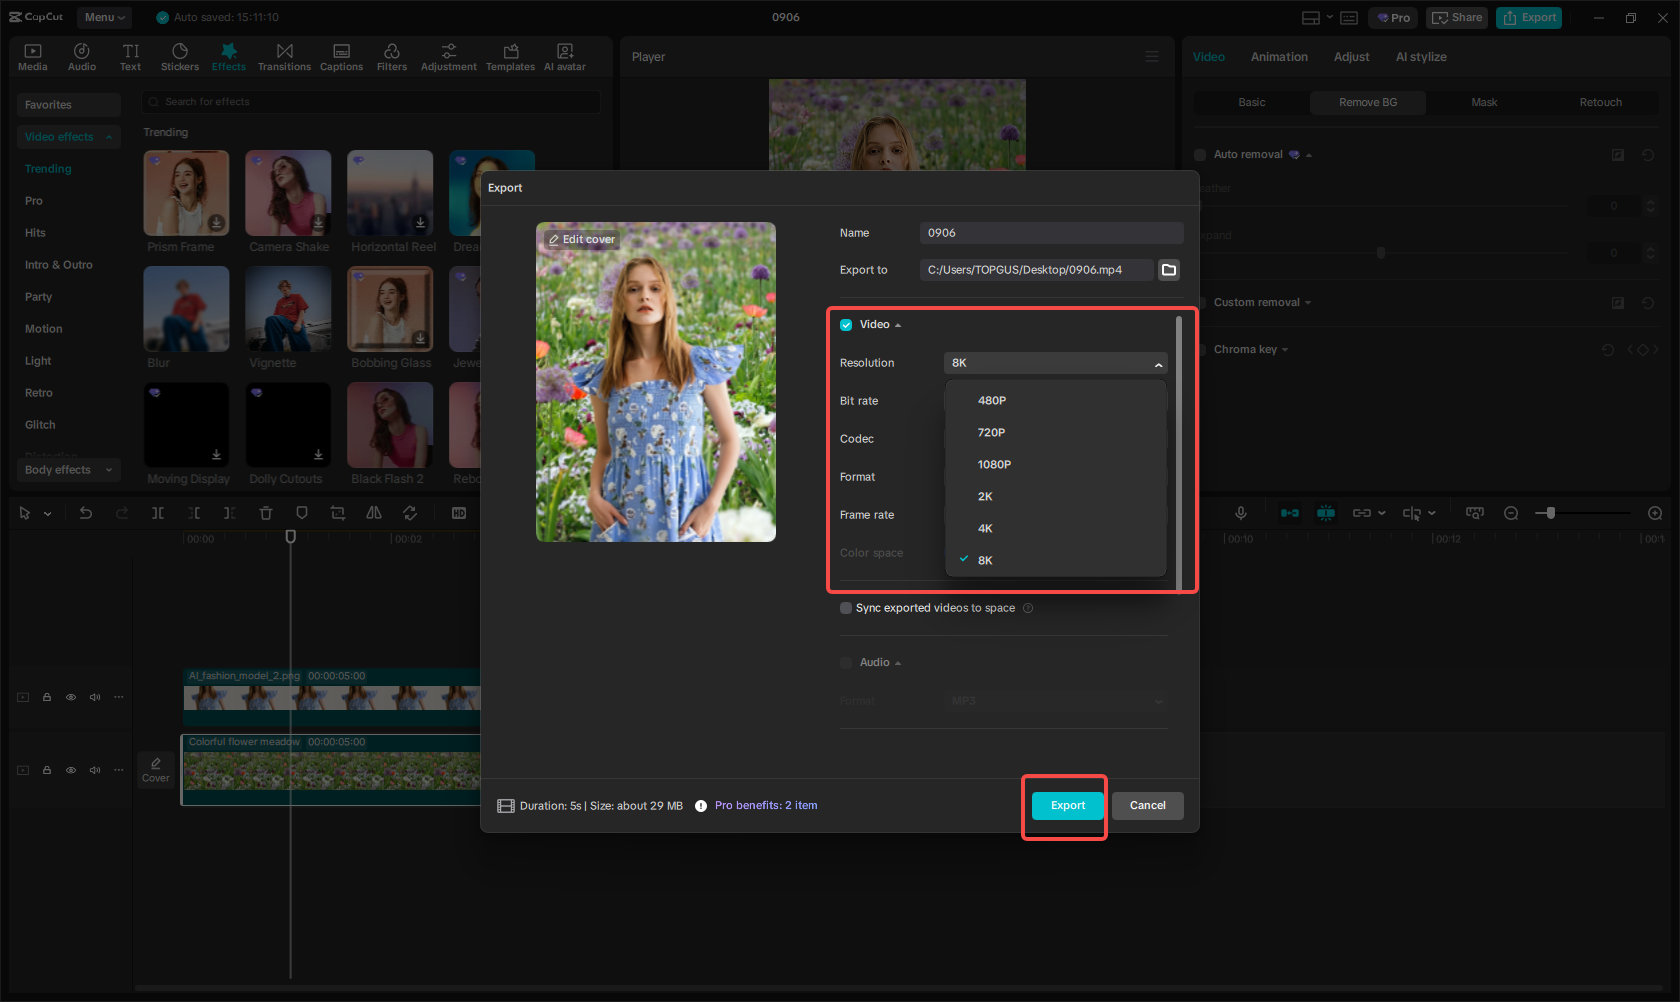The image size is (1680, 1002).
Task: Open the Animation tab in the right panel
Action: click(1279, 57)
